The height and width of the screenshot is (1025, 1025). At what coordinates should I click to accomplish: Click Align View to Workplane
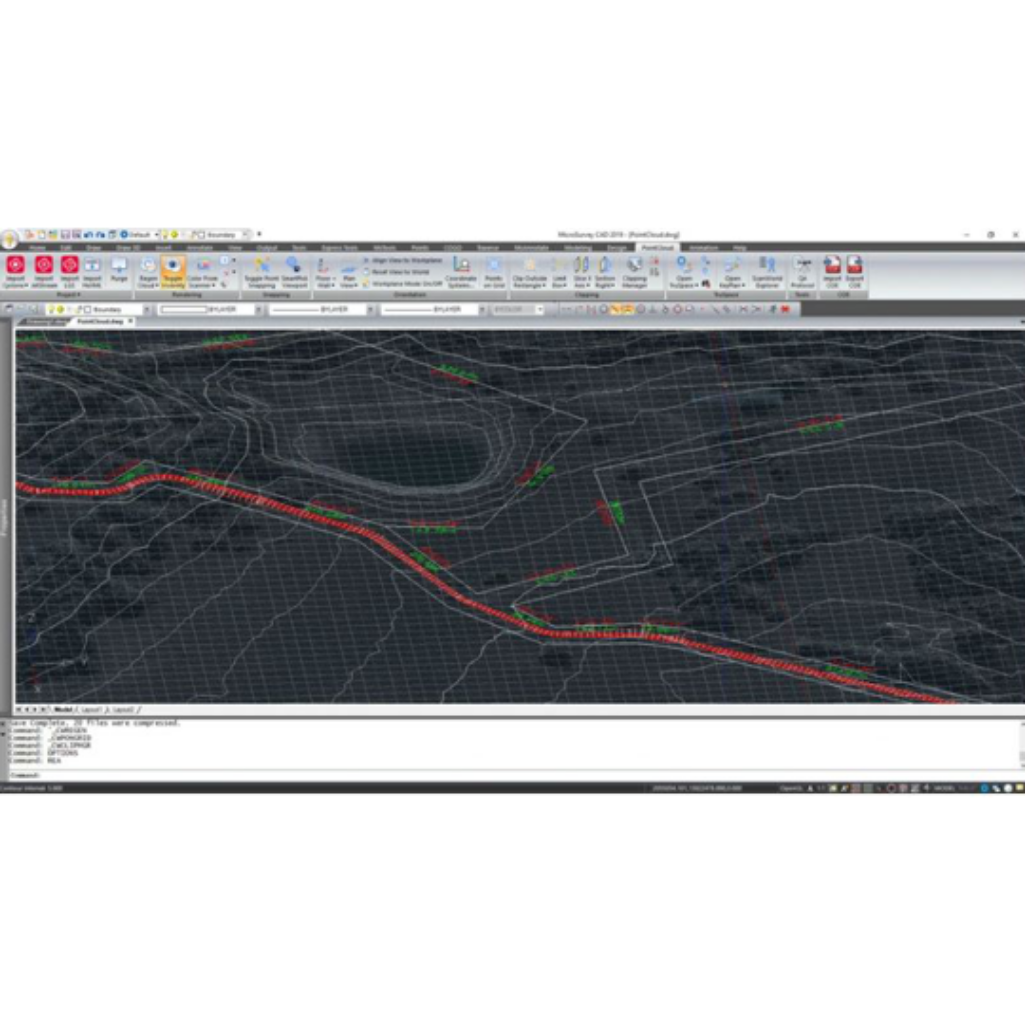tap(405, 260)
